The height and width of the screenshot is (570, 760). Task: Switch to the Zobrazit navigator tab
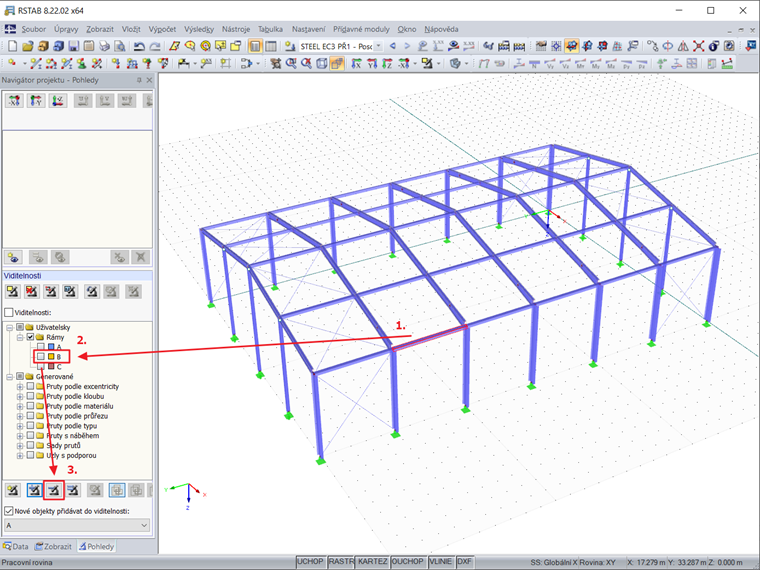(x=53, y=546)
